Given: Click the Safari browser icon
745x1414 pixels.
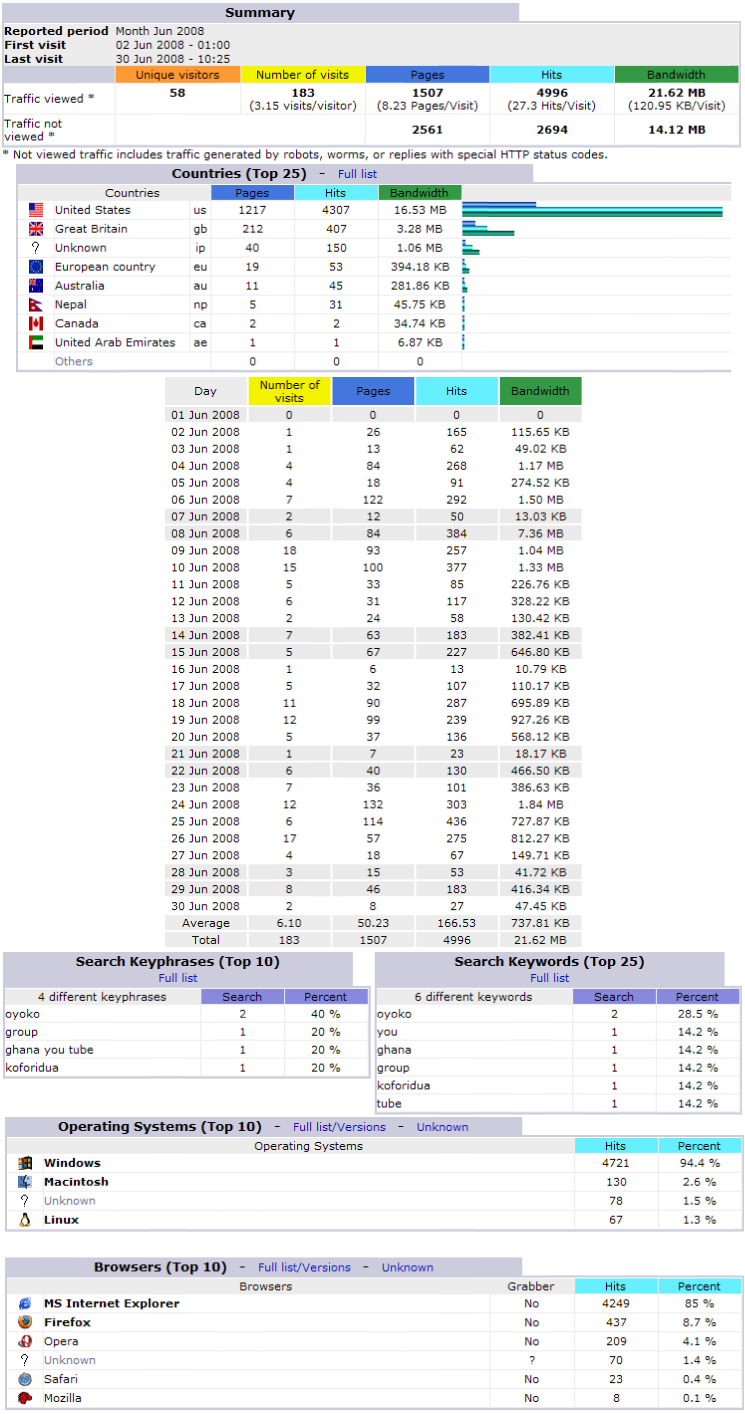Looking at the screenshot, I should tap(25, 1379).
